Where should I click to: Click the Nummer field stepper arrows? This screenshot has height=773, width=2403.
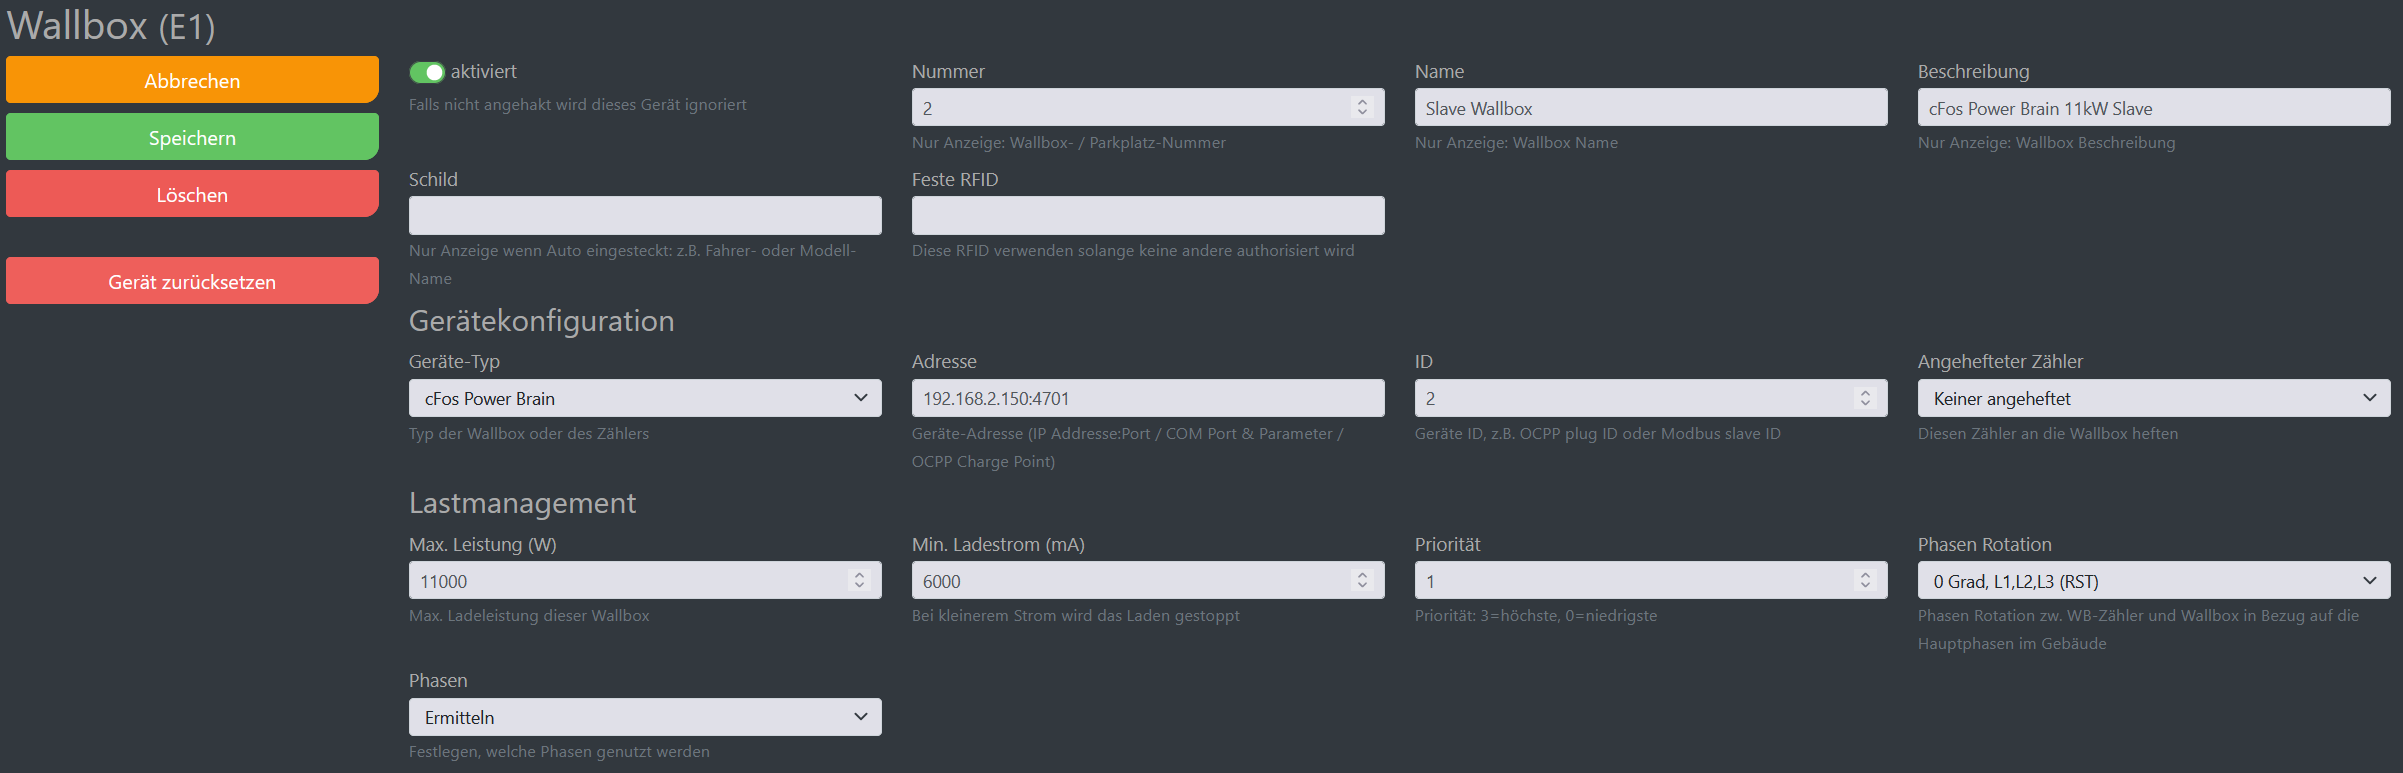tap(1362, 107)
